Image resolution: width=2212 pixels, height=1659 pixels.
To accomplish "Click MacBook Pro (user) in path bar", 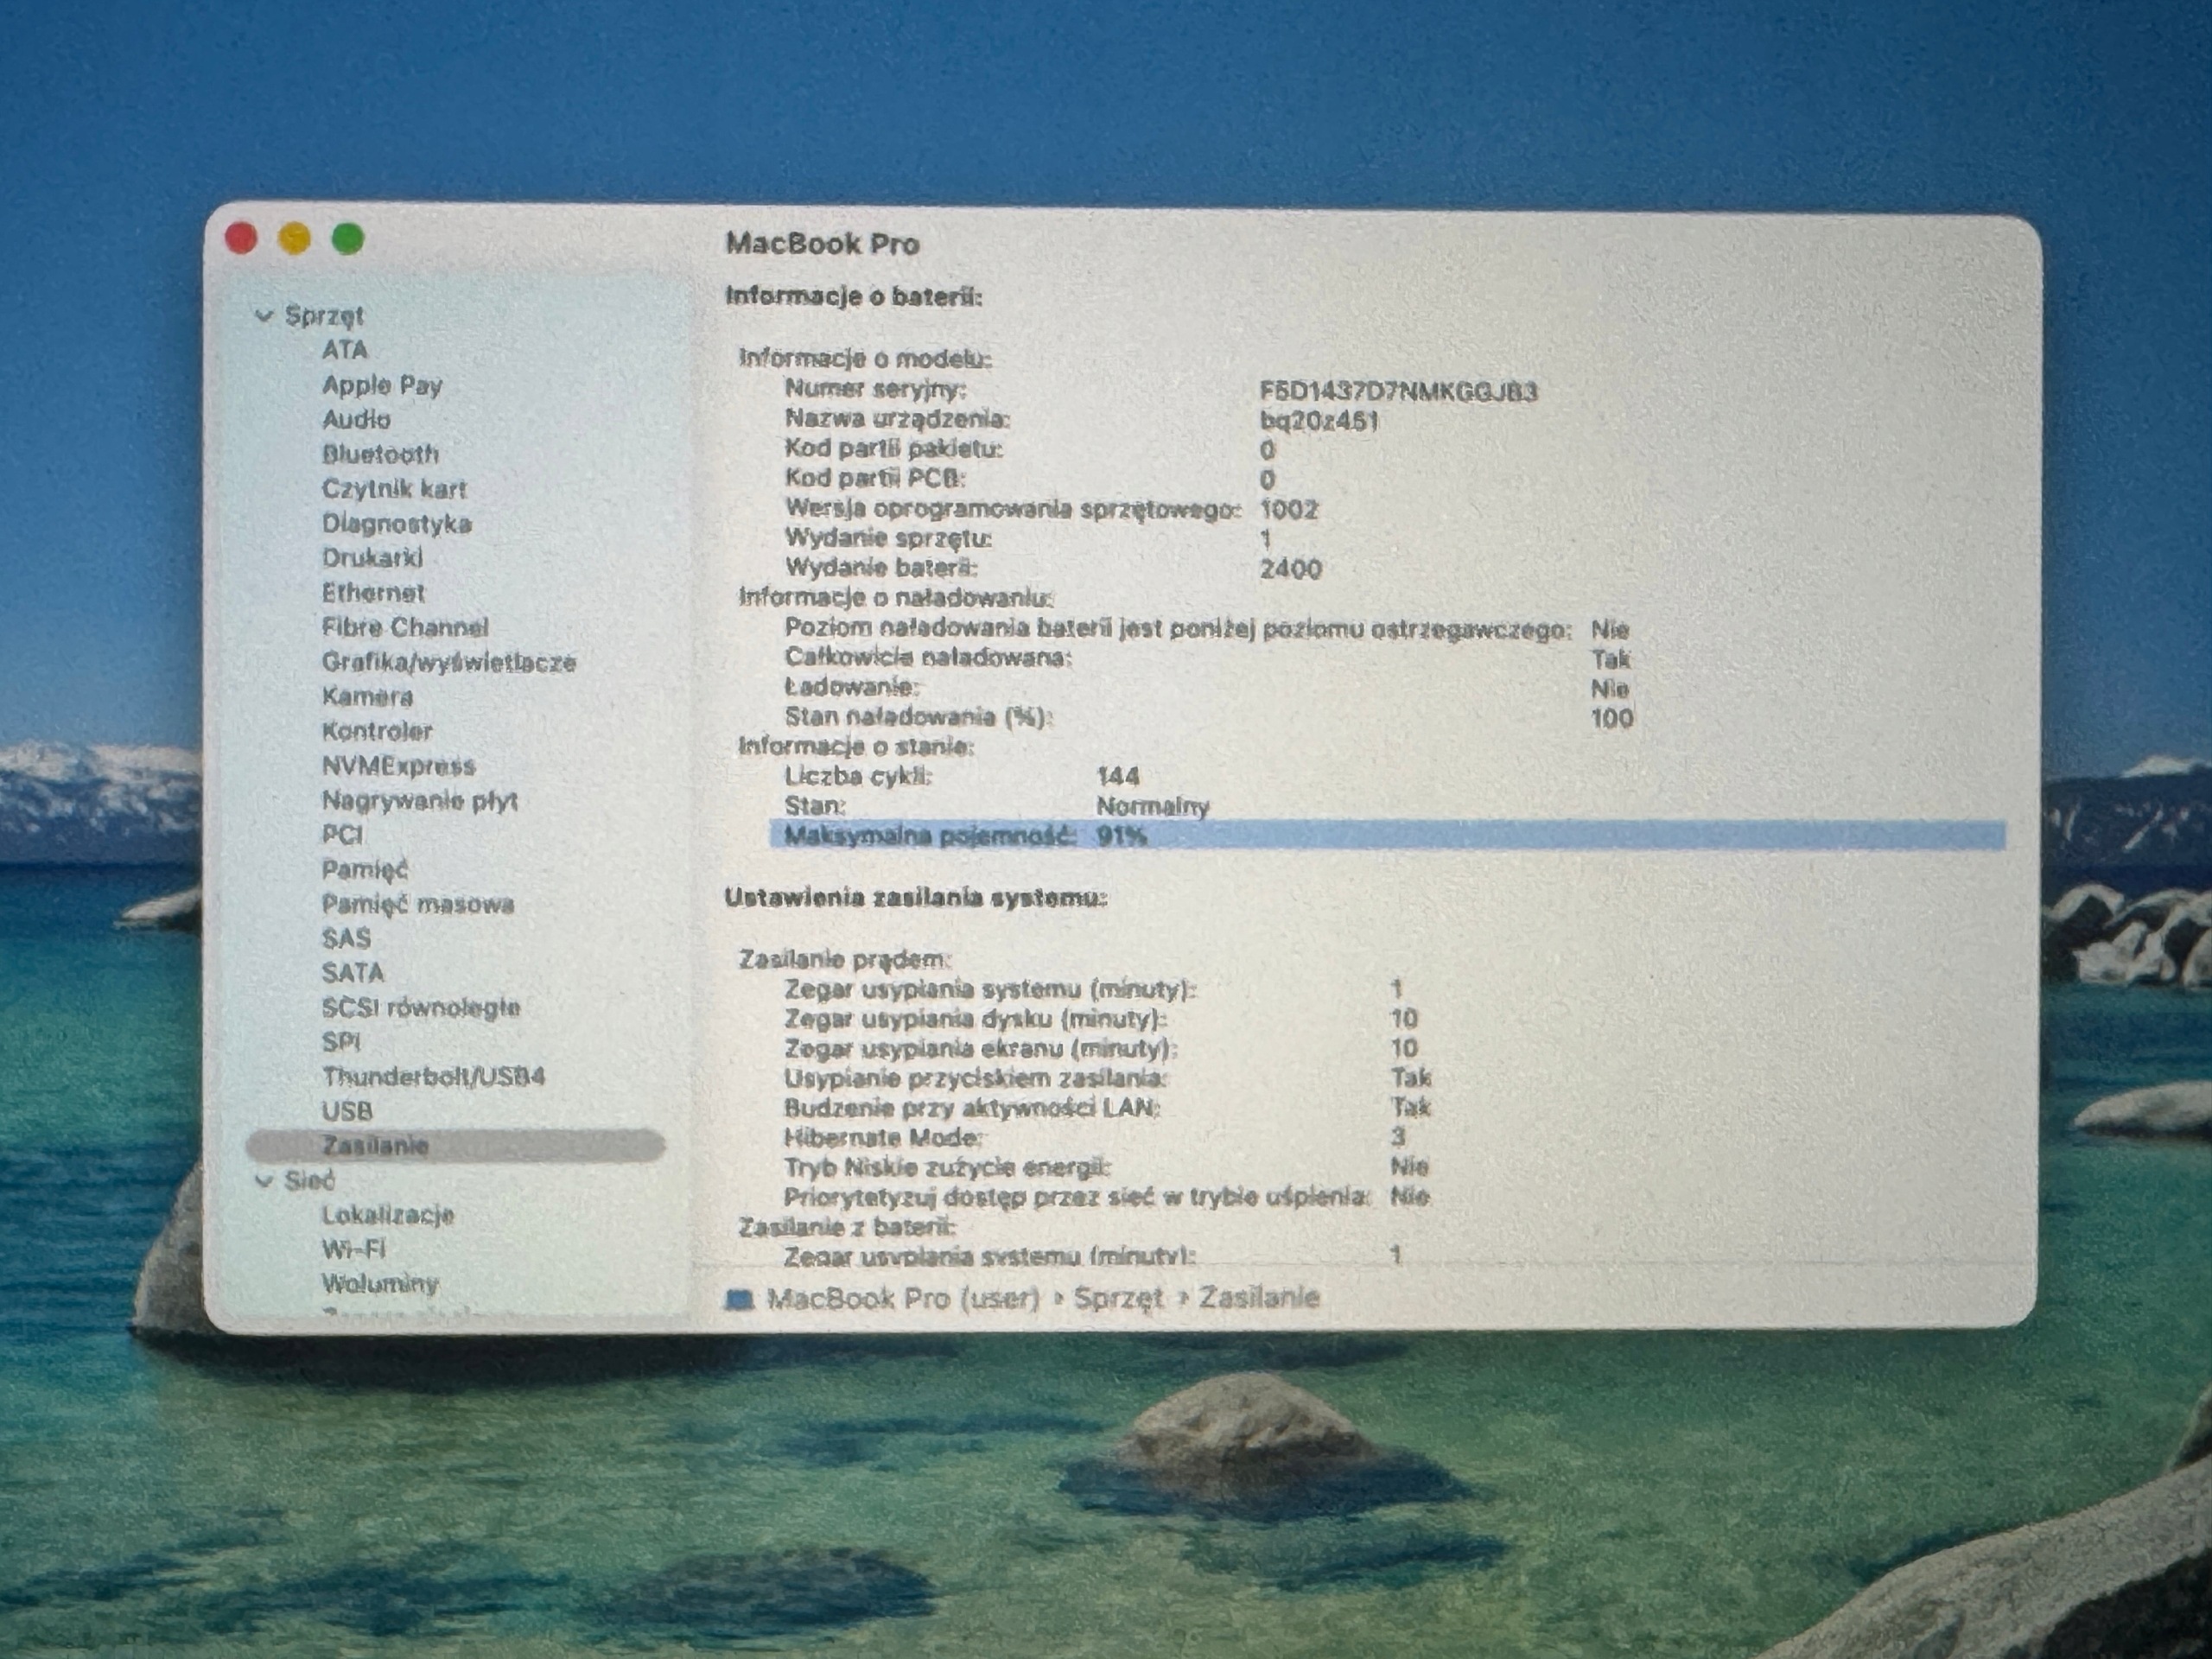I will point(903,1299).
